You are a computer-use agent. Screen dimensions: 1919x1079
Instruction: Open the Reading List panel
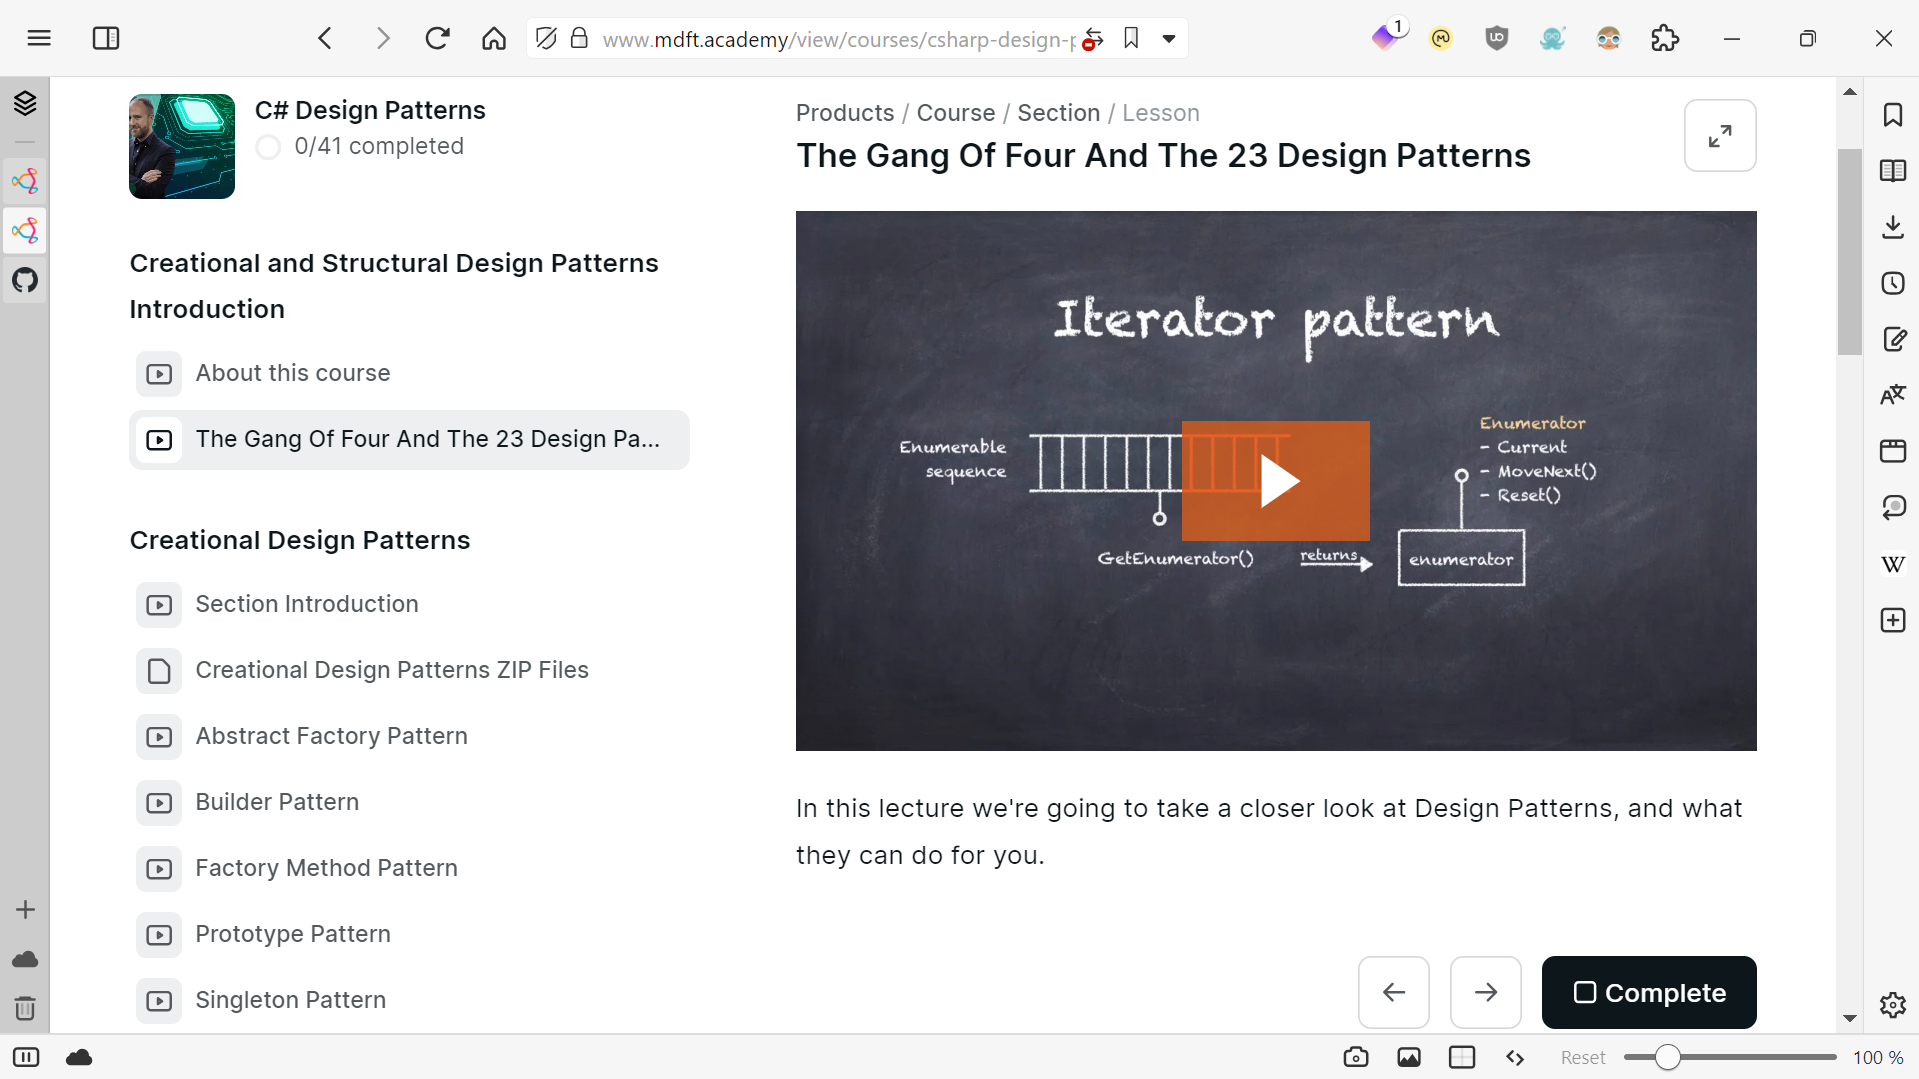(x=1893, y=171)
